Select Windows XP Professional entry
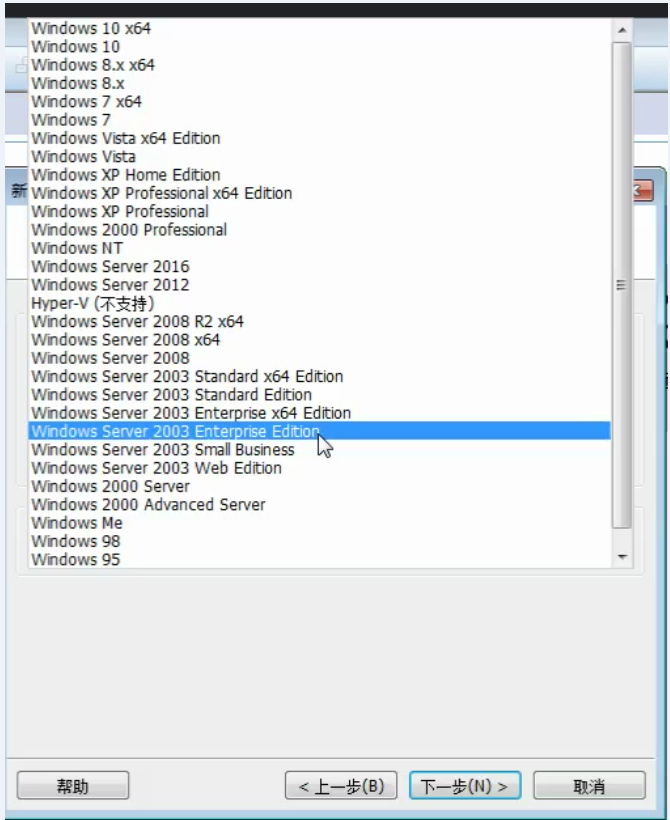This screenshot has width=670, height=820. coord(319,211)
